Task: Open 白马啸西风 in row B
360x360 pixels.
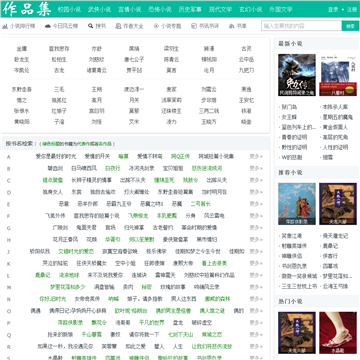Action: tap(84, 168)
